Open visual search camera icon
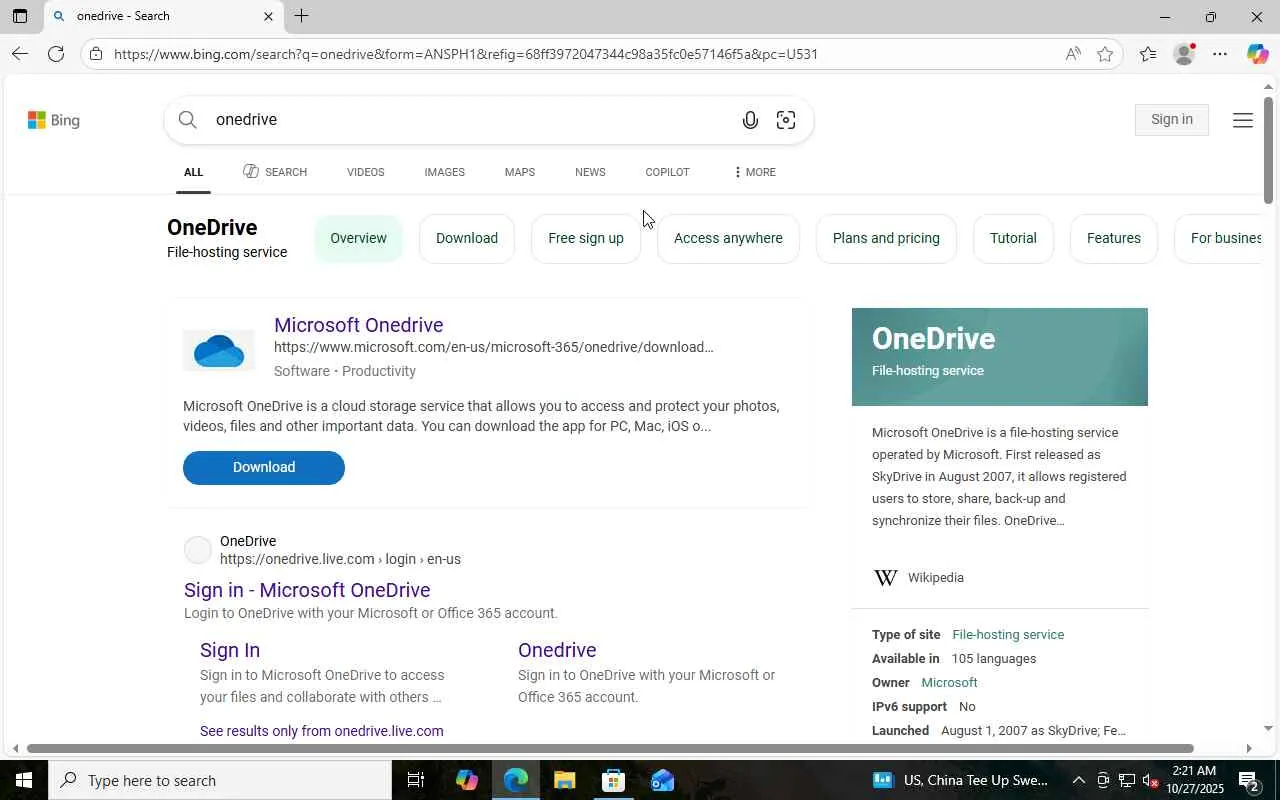Image resolution: width=1280 pixels, height=800 pixels. pos(786,120)
